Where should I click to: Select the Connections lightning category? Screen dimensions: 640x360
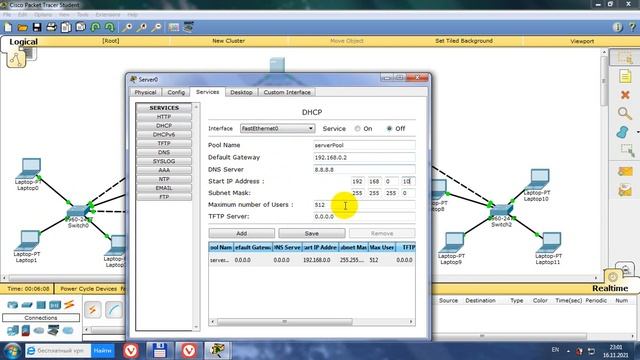[69, 304]
